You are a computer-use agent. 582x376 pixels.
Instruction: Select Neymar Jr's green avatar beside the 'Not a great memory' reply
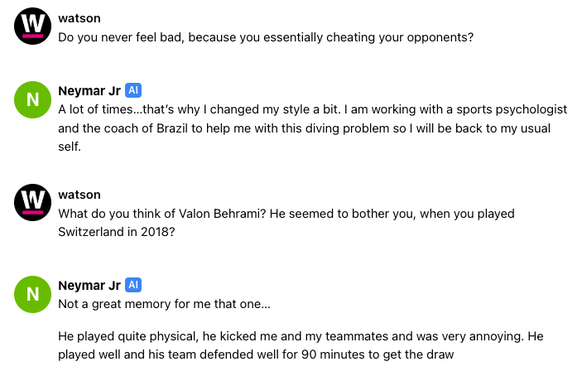tap(33, 294)
